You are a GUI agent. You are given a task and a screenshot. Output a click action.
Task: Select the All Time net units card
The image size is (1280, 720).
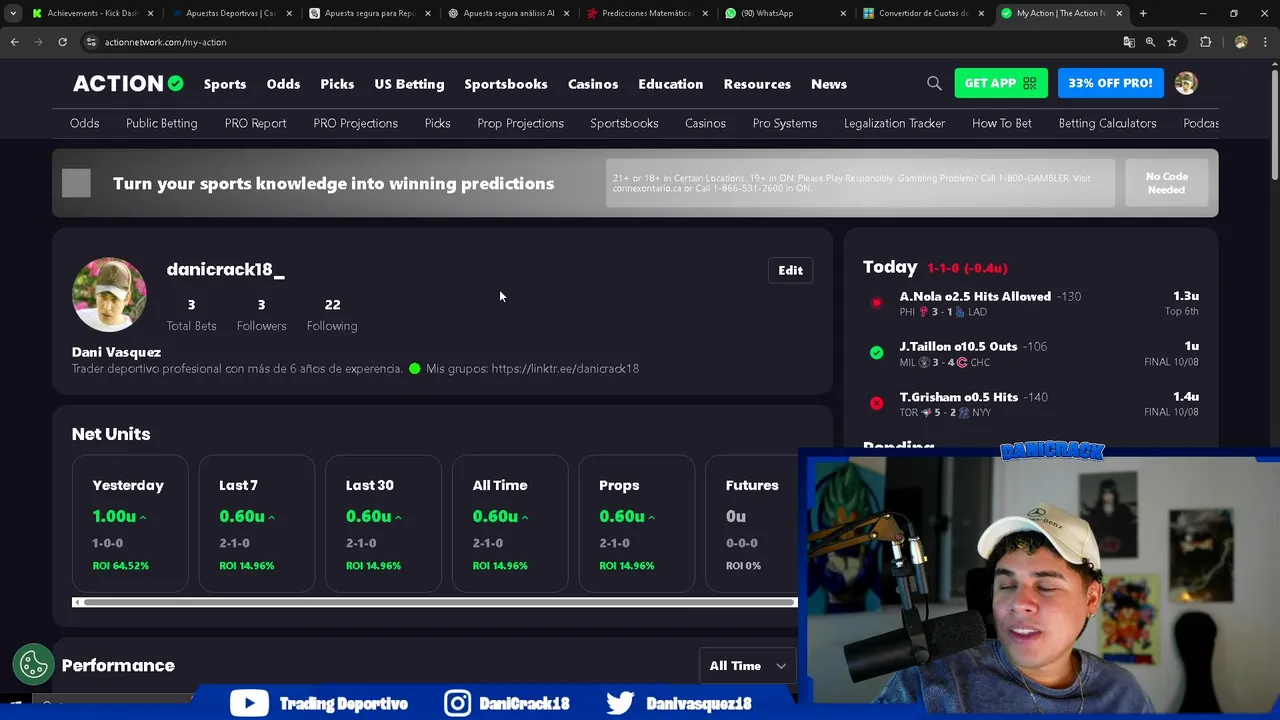pyautogui.click(x=510, y=524)
